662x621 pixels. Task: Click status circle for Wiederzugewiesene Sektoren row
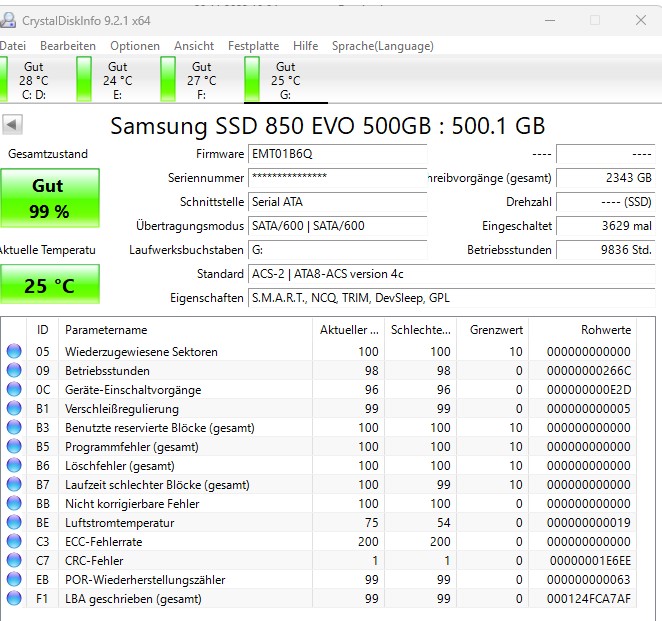coord(14,351)
